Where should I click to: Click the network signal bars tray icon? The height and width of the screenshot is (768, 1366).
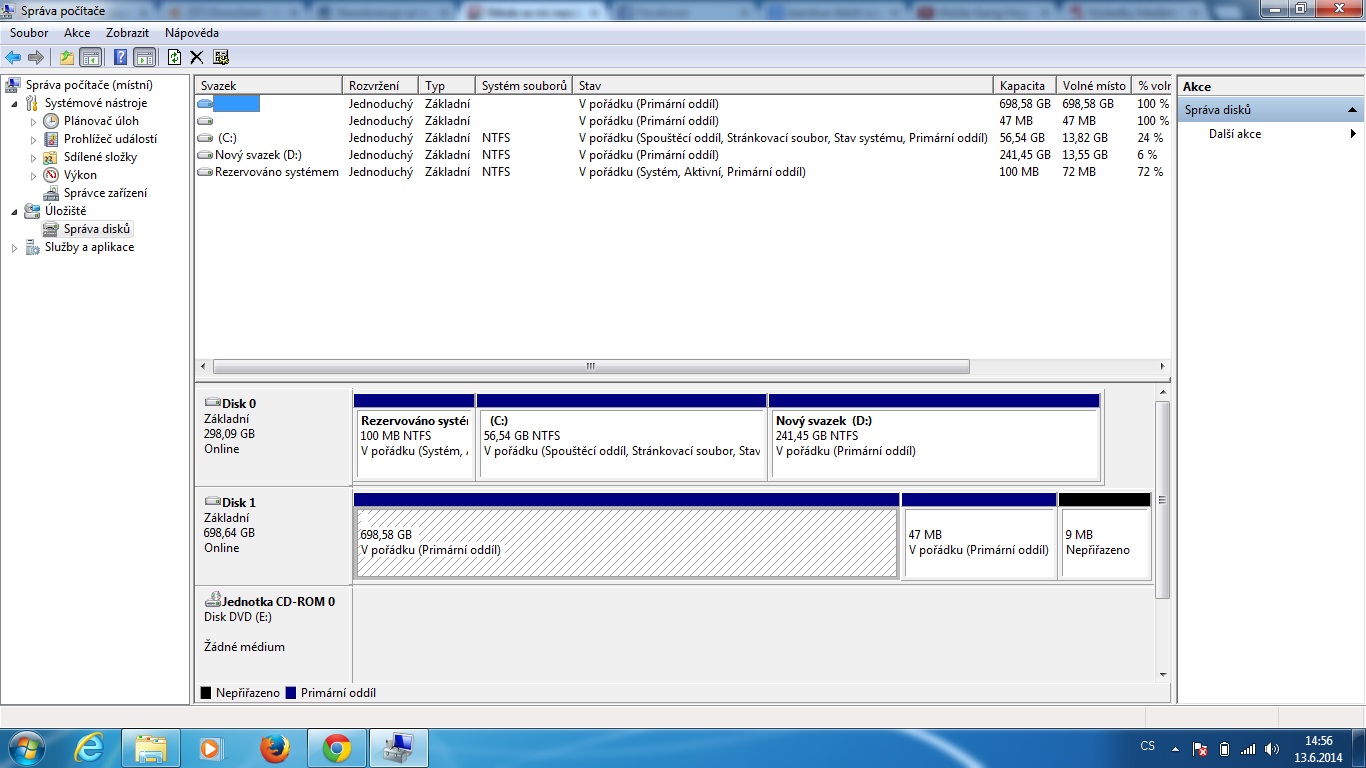click(1248, 748)
